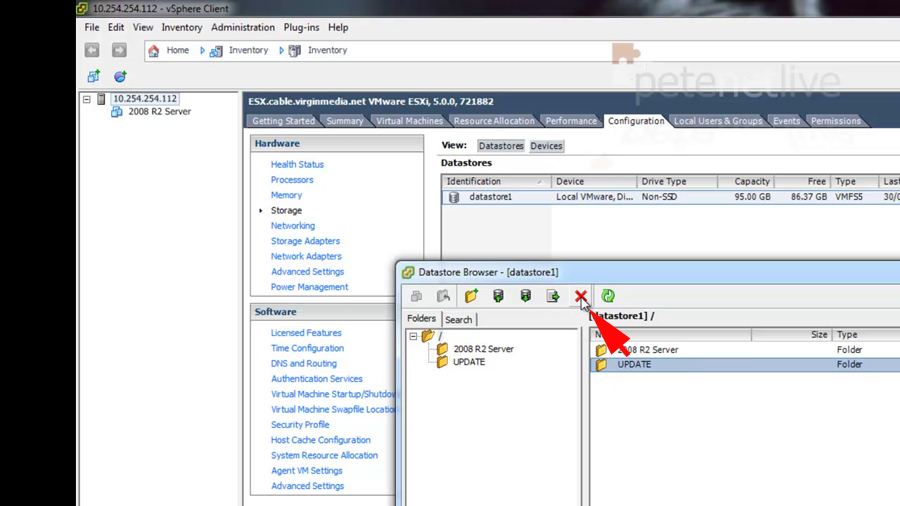Select the Search tab in Datastore Browser

(x=459, y=320)
